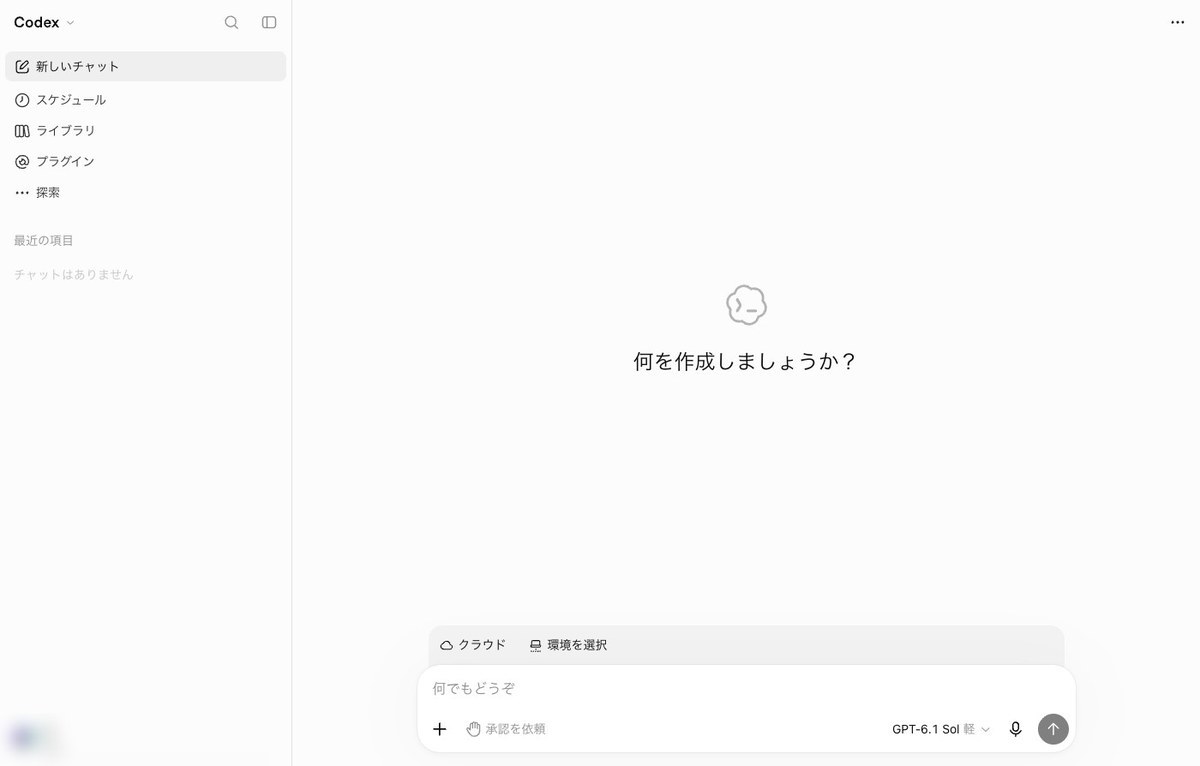Click the cloud icon beside クラウド
Image resolution: width=1200 pixels, height=766 pixels.
pyautogui.click(x=447, y=645)
